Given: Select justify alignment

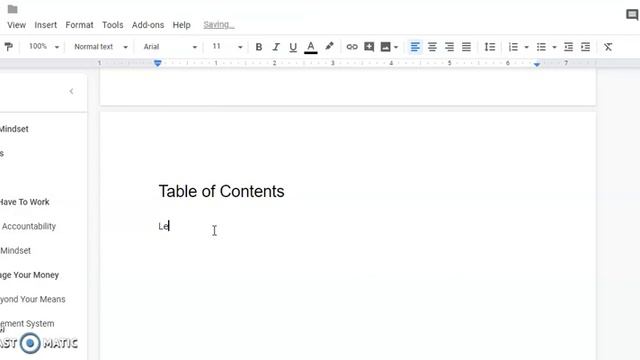Looking at the screenshot, I should (x=466, y=47).
